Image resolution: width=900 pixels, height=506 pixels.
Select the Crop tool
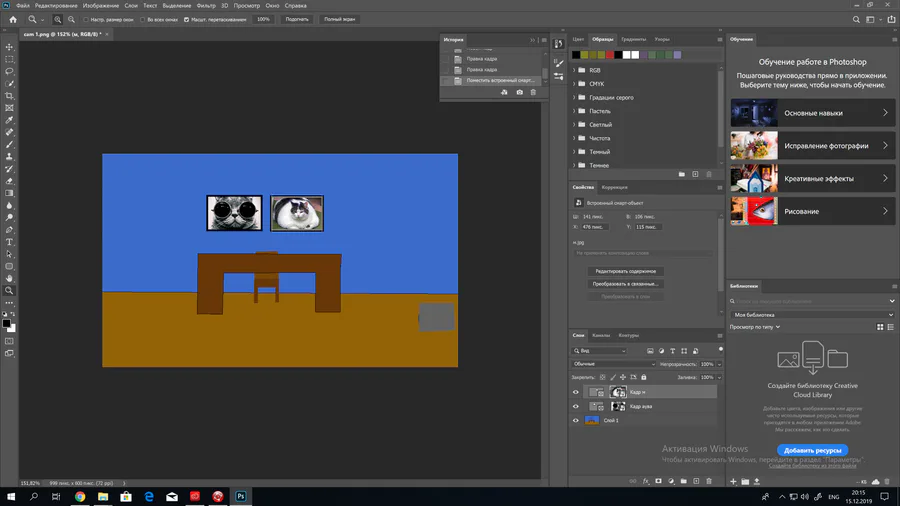9,96
